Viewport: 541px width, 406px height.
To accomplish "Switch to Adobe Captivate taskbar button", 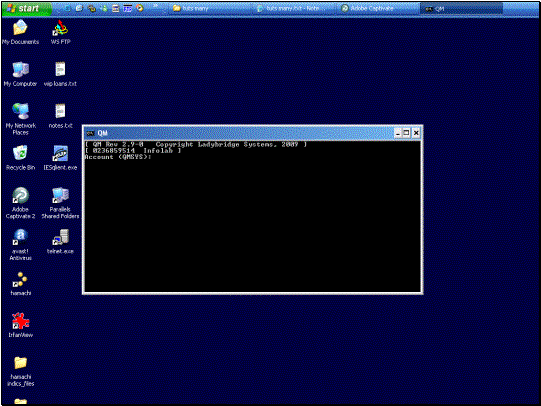I will tap(378, 9).
